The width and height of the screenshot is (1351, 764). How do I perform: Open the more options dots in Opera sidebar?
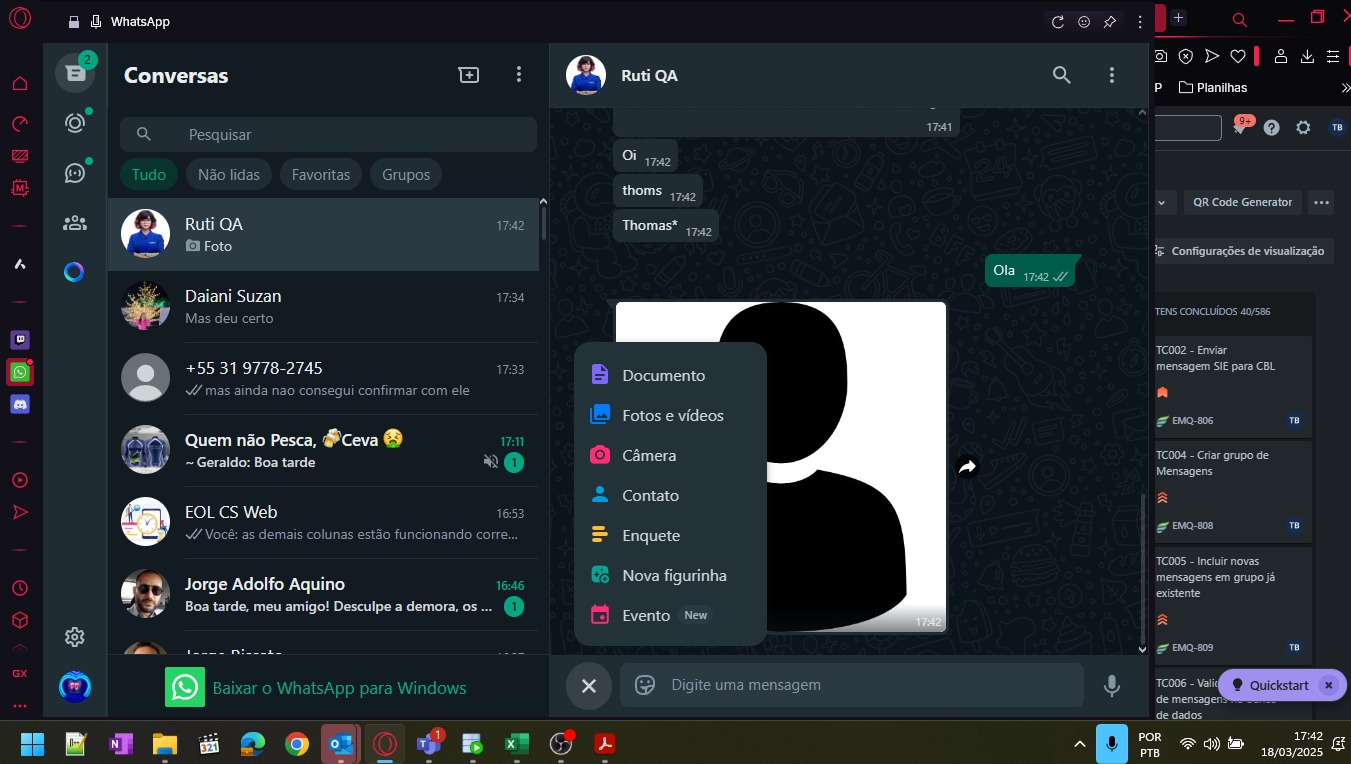(20, 706)
